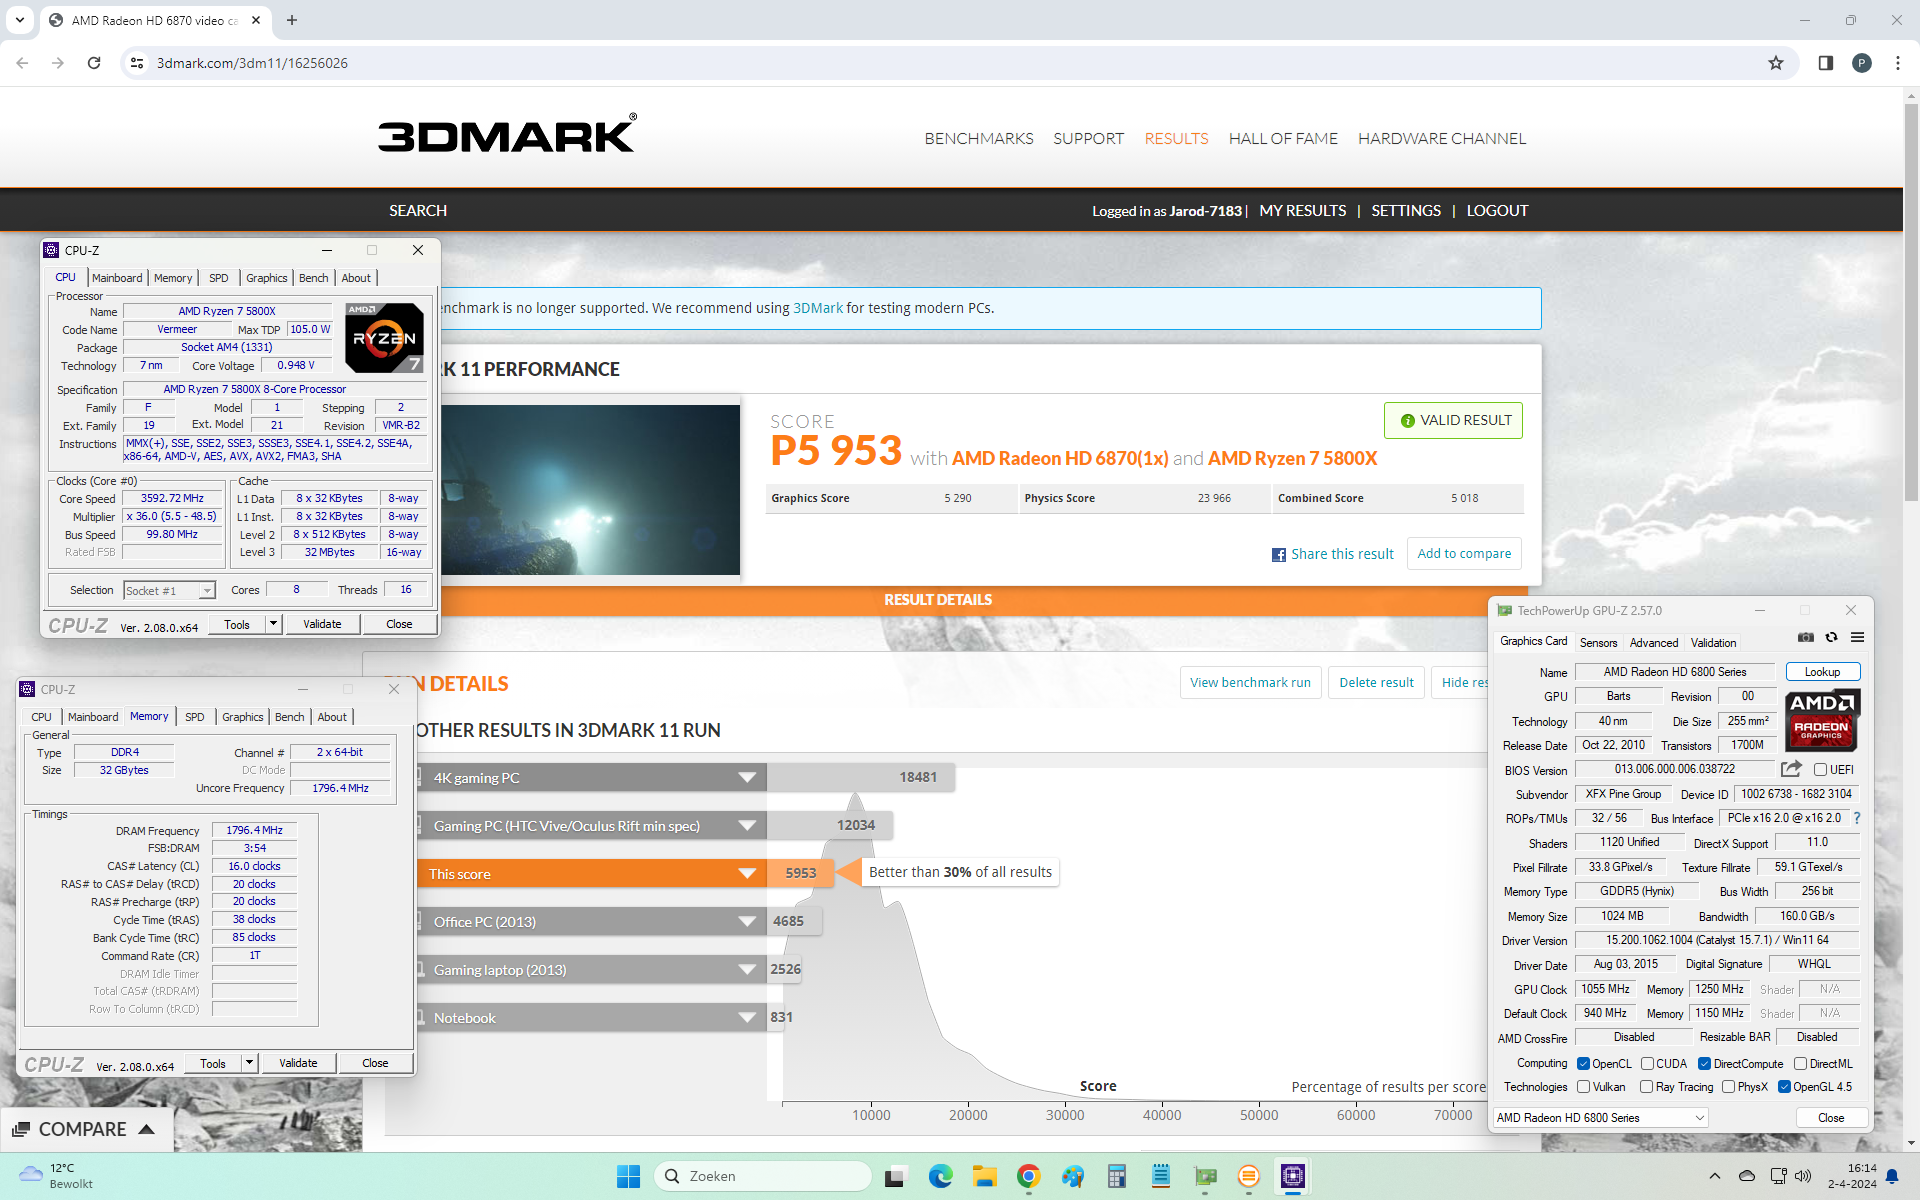Toggle the UEFI checkbox in GPU-Z
This screenshot has width=1920, height=1200.
(1820, 769)
